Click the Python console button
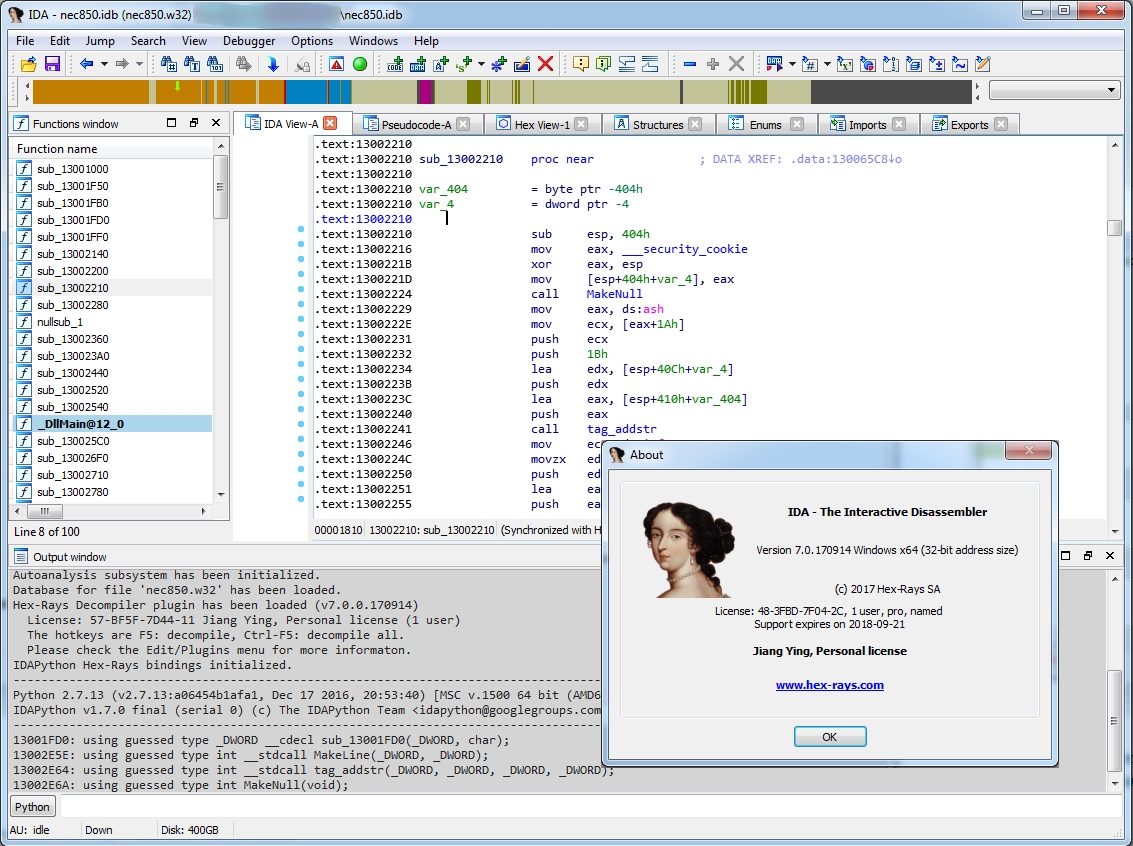1133x846 pixels. (33, 807)
